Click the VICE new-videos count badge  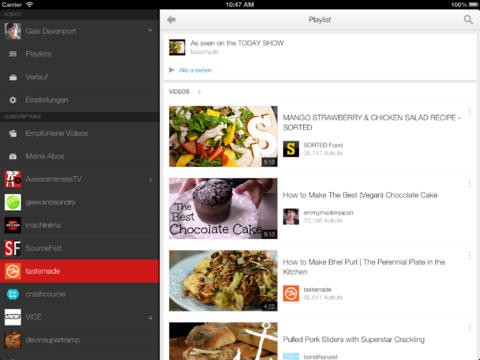(150, 317)
